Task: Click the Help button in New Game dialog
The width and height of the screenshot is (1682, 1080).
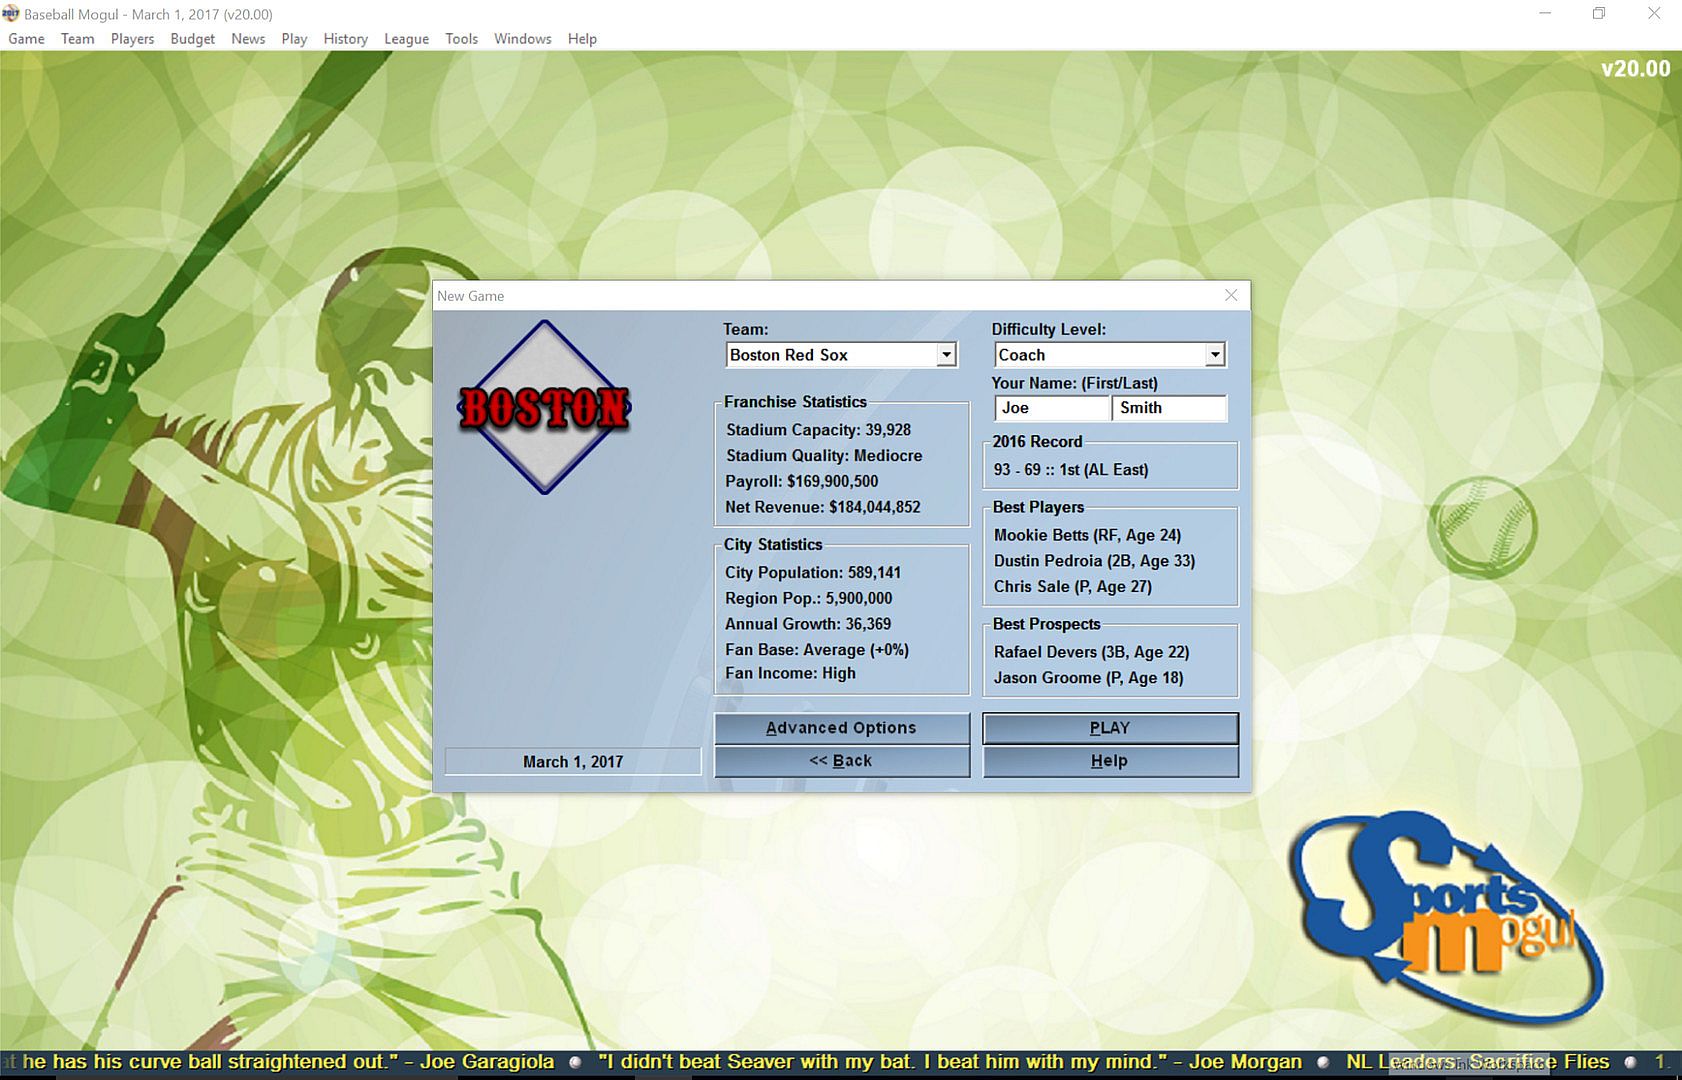Action: click(x=1110, y=761)
